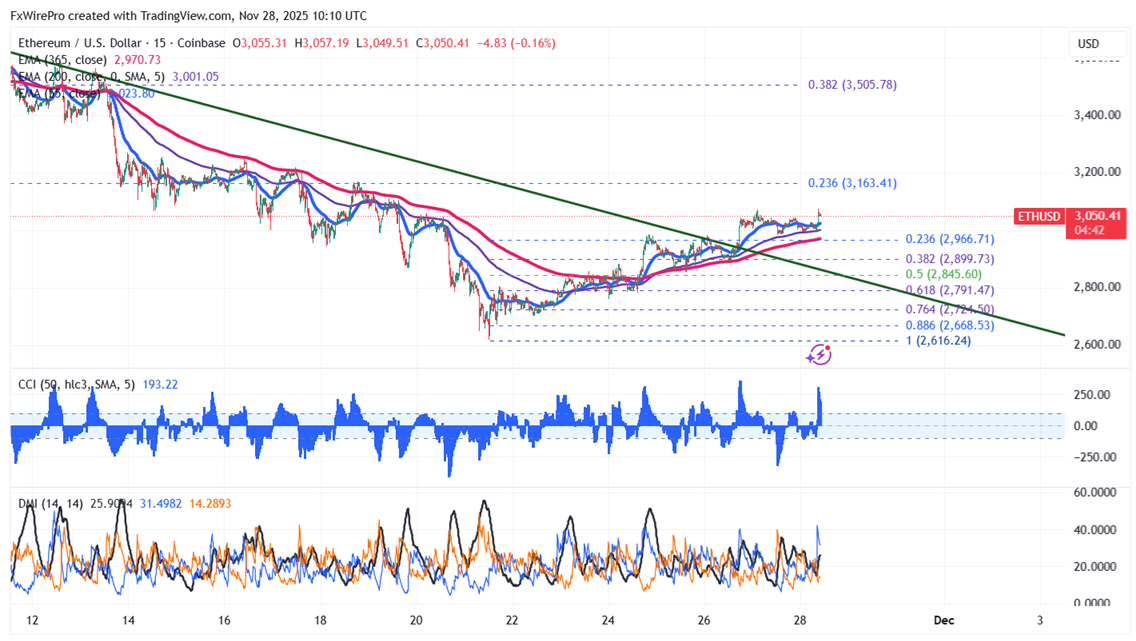Click the EMA (200, close, 0, SMA, 5) legend

click(x=91, y=77)
